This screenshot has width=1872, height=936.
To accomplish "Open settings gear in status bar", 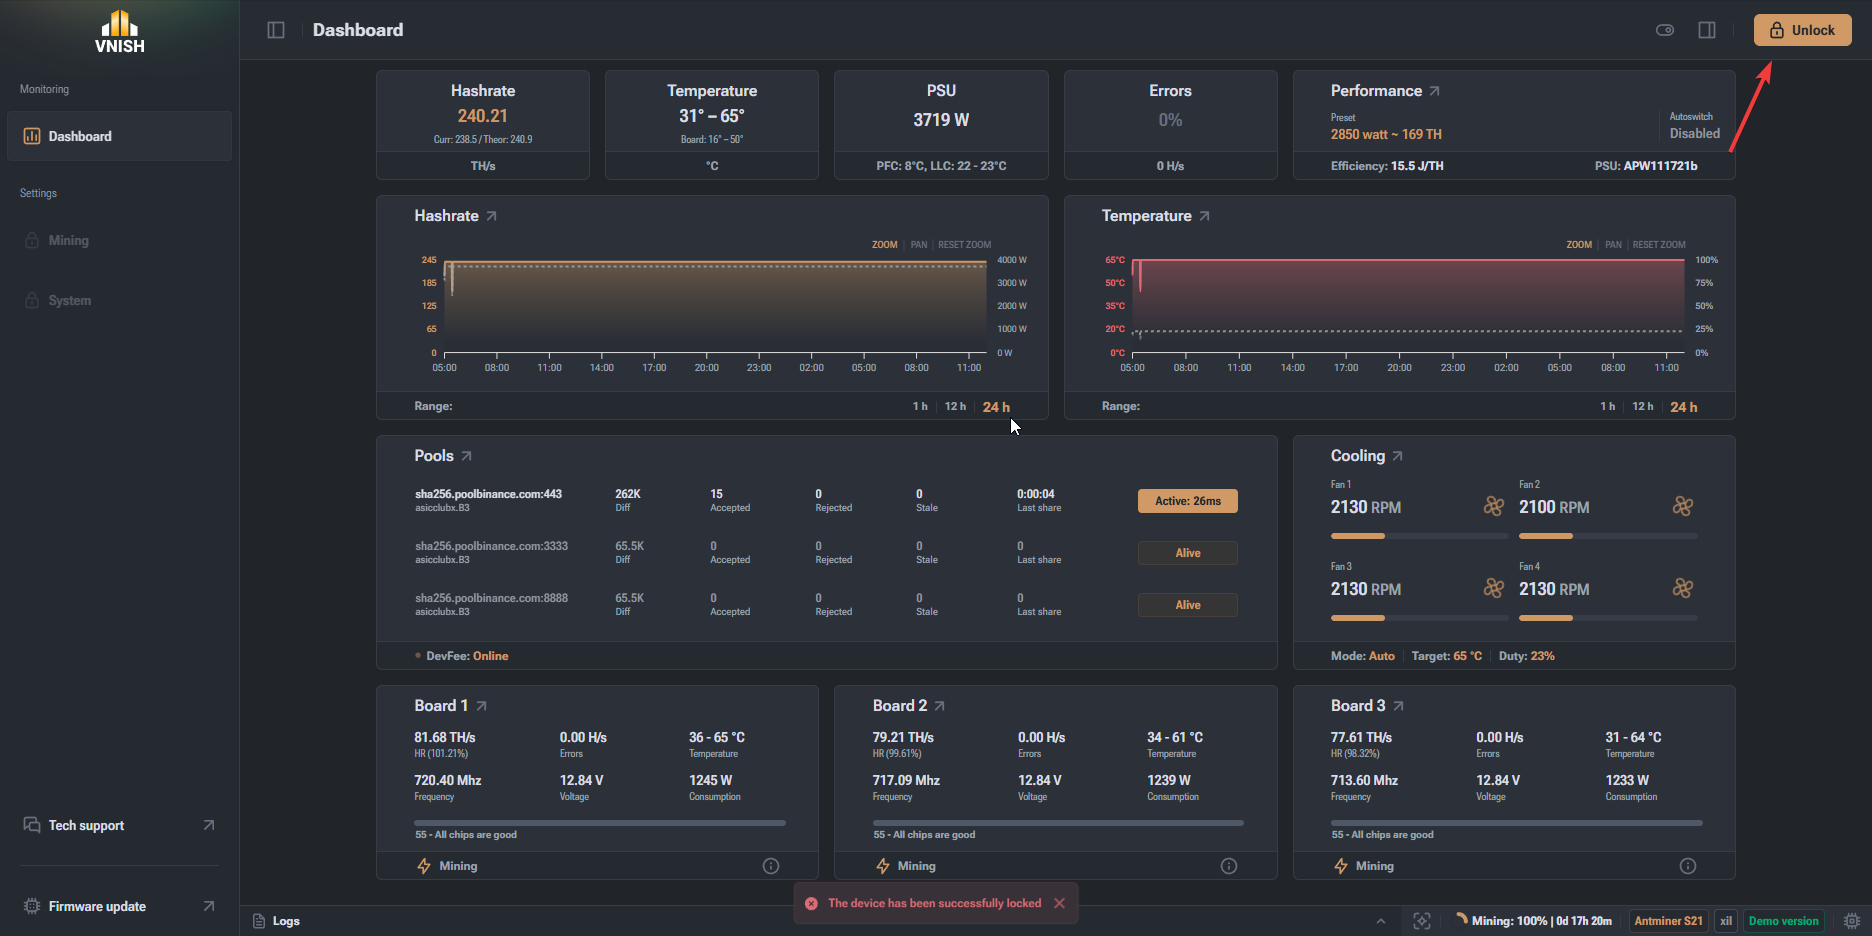I will pos(1852,921).
